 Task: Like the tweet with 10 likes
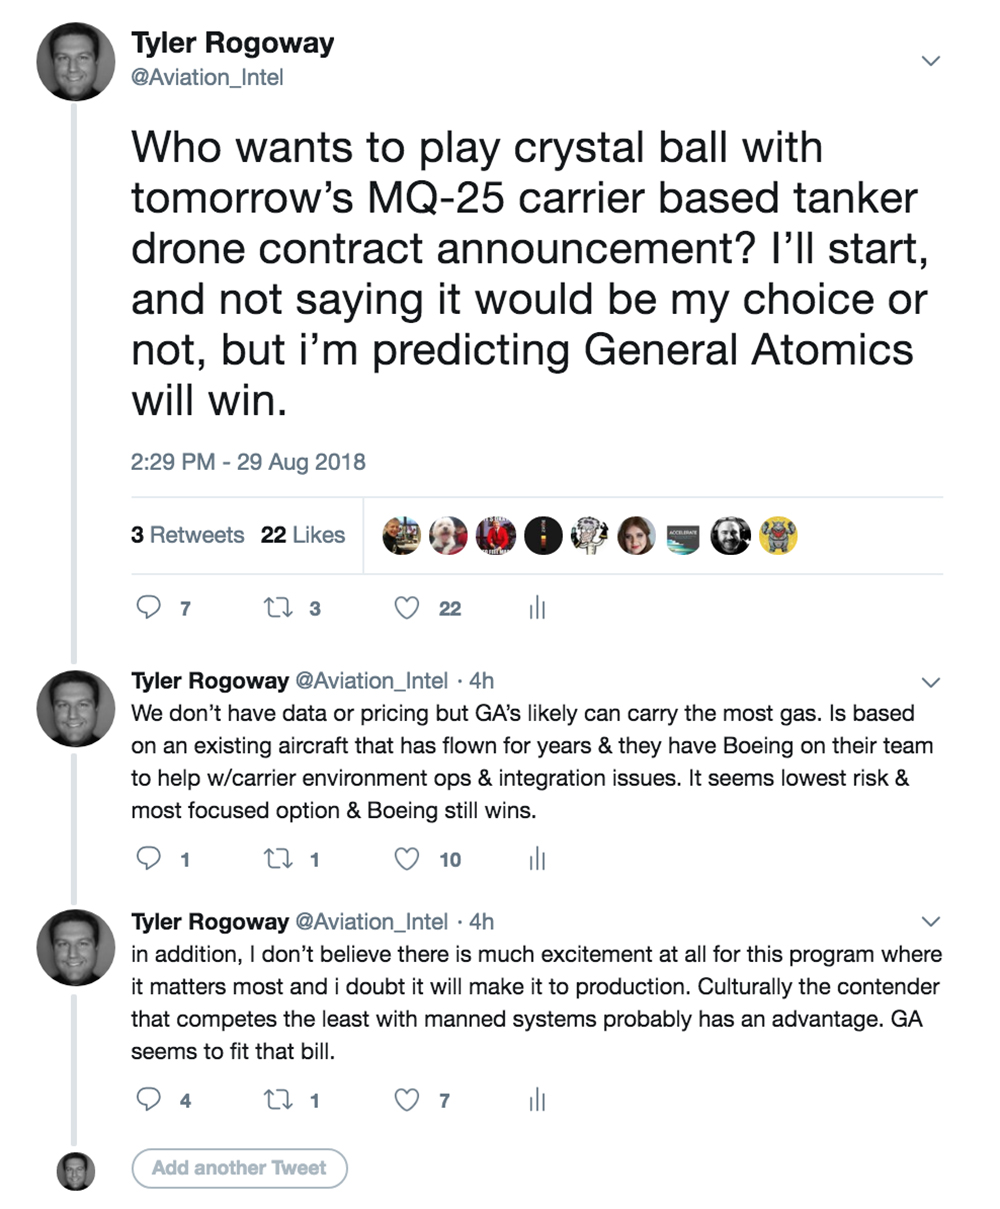click(406, 859)
